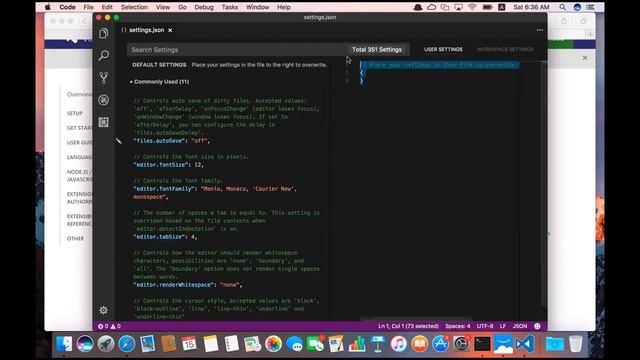Viewport: 640px width, 360px height.
Task: Open the Go menu
Action: (182, 7)
